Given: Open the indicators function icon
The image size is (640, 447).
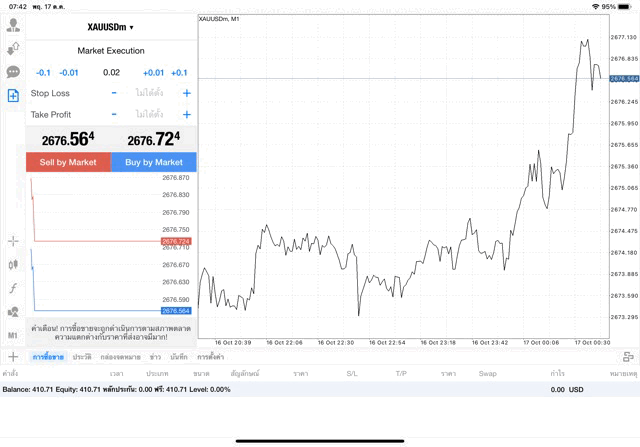Looking at the screenshot, I should [13, 288].
